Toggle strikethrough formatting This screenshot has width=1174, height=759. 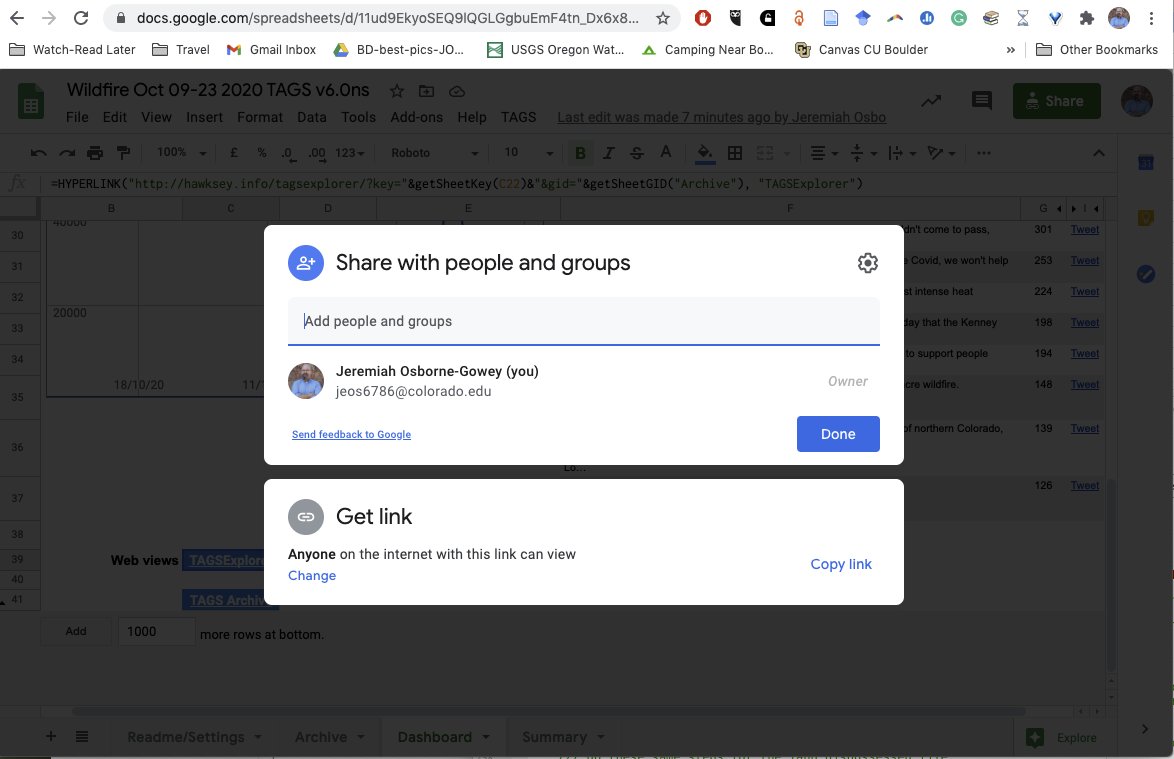[636, 153]
